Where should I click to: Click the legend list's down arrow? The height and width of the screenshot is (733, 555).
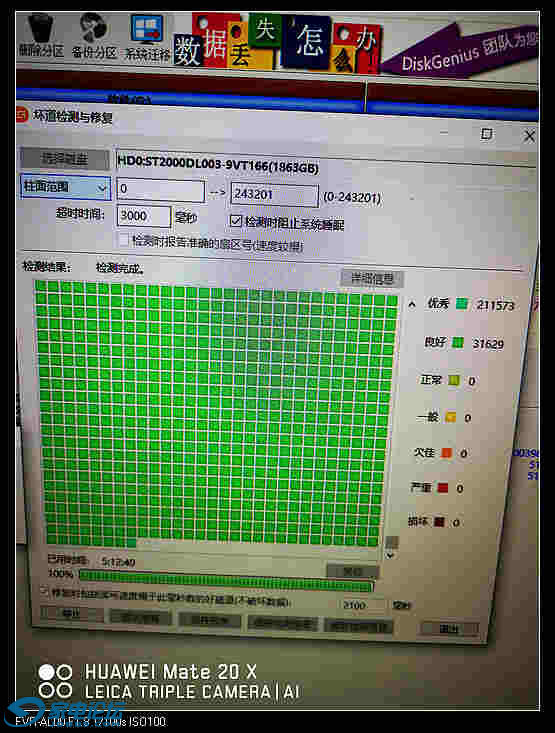point(390,555)
